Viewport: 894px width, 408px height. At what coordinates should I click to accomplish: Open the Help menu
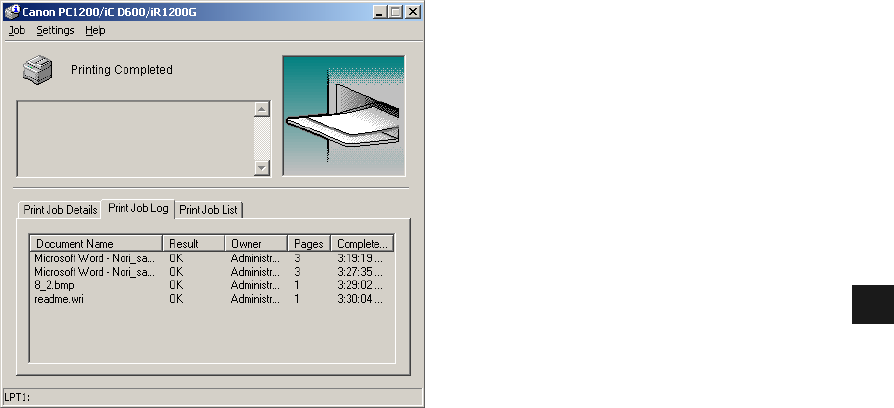click(x=95, y=31)
